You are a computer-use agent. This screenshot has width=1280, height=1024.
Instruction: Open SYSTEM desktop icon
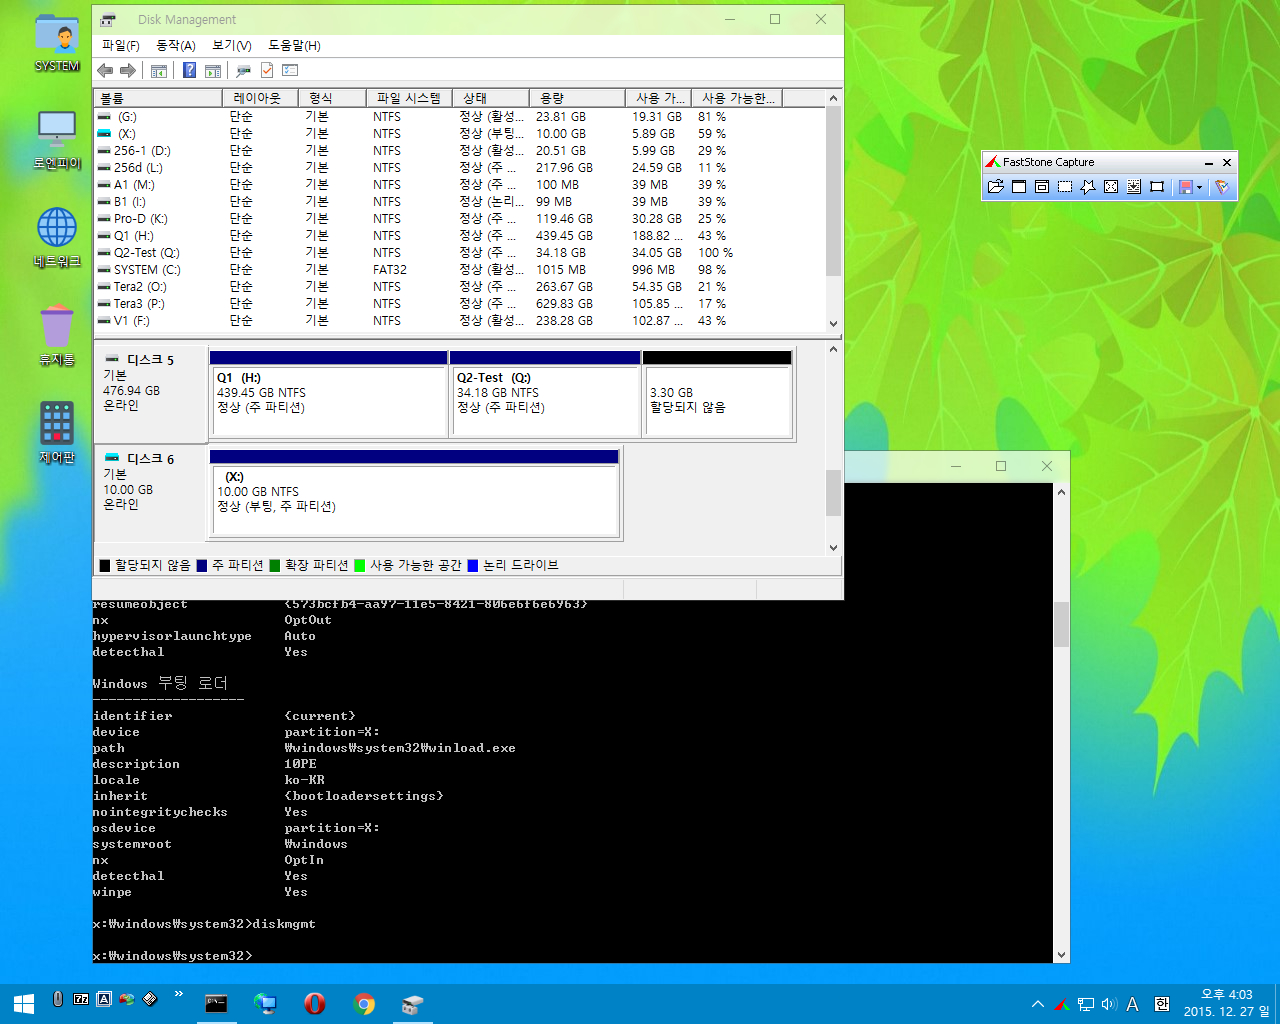click(57, 44)
